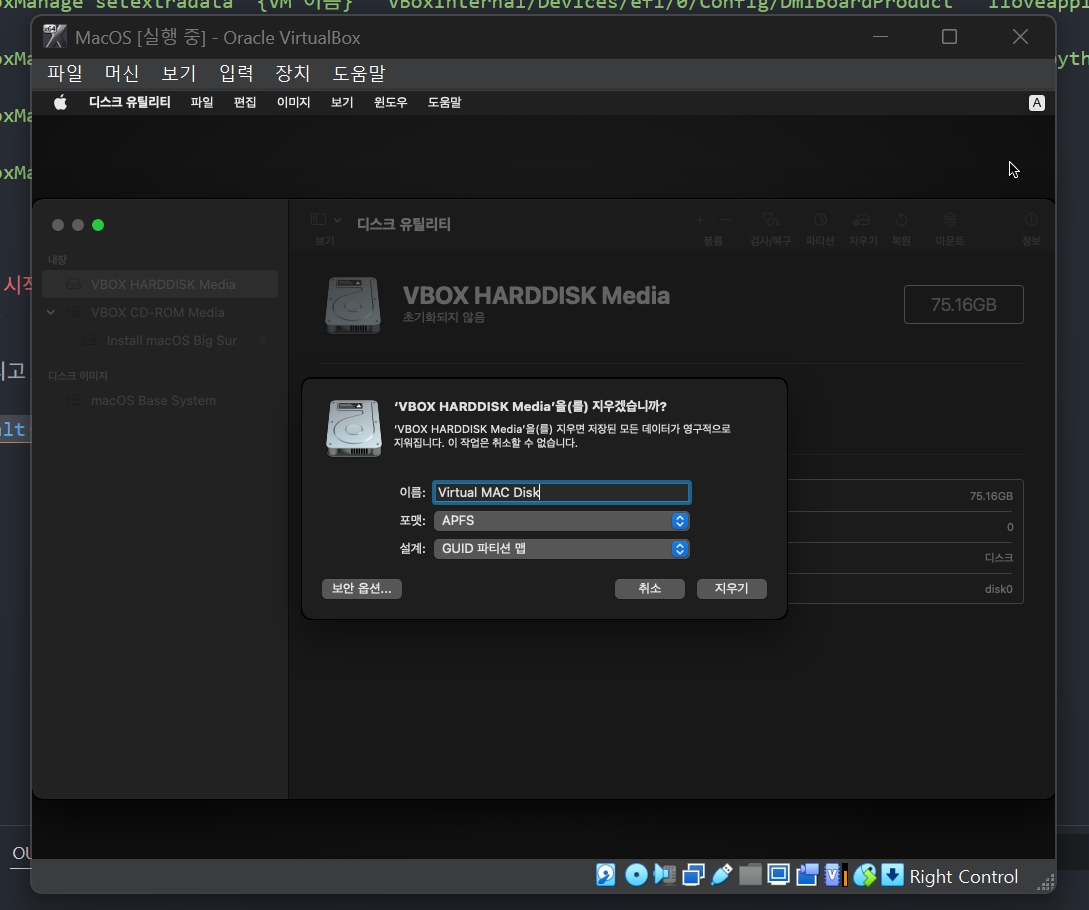Image resolution: width=1089 pixels, height=910 pixels.
Task: Select VBOX CD-ROM Media in sidebar
Action: point(160,313)
